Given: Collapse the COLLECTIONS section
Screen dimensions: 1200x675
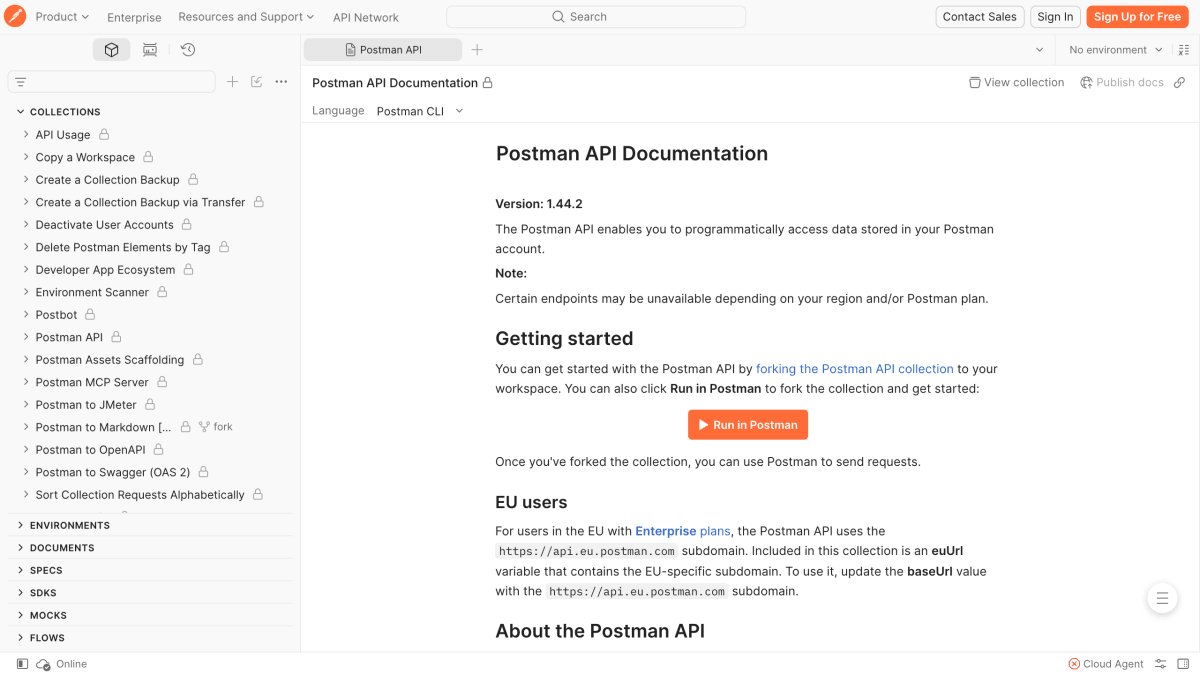Looking at the screenshot, I should click(20, 112).
